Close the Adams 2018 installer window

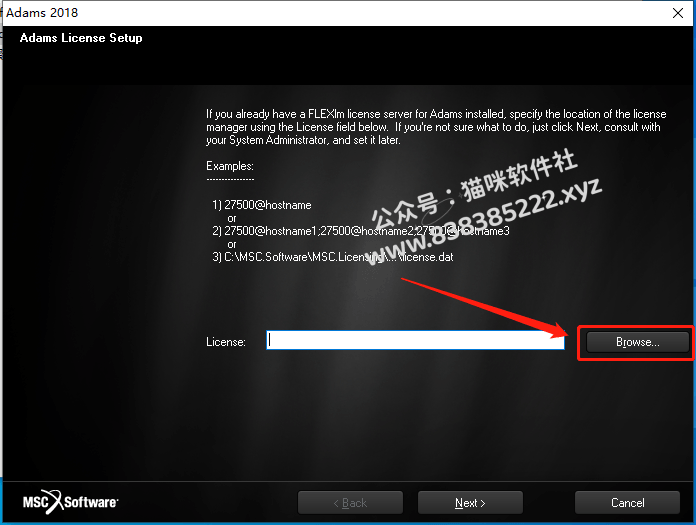click(678, 13)
